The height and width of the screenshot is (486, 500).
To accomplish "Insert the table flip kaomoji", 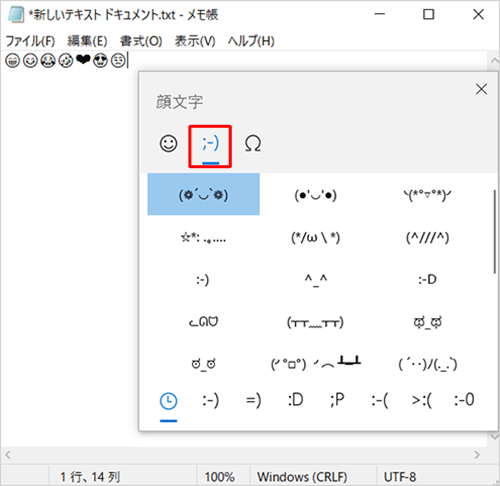I will pos(315,363).
